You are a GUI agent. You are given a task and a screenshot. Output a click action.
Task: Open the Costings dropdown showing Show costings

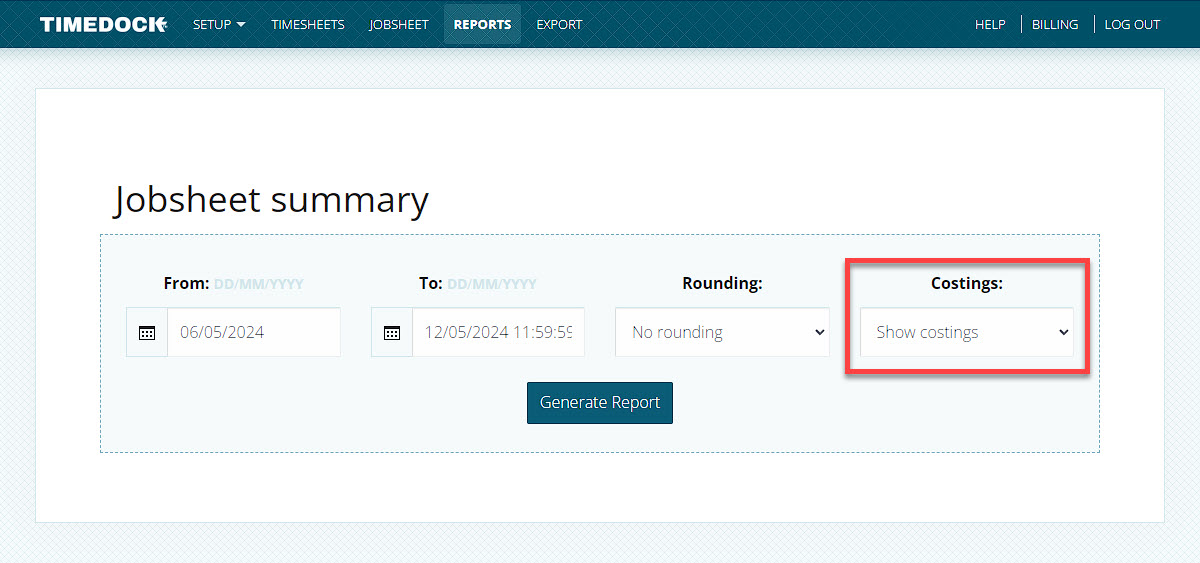(x=966, y=333)
